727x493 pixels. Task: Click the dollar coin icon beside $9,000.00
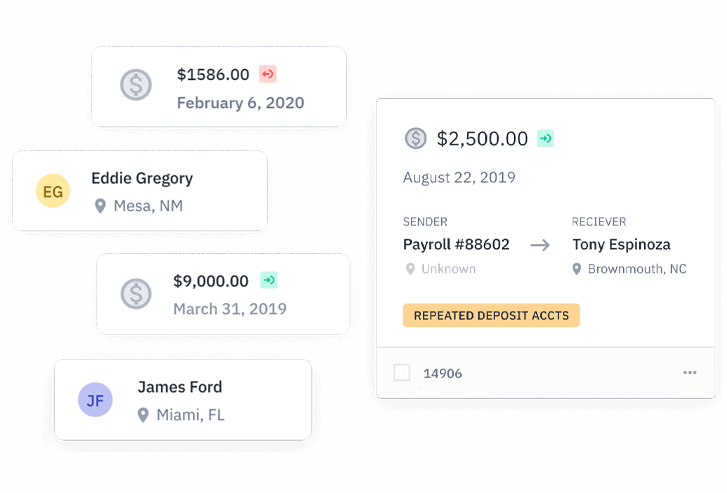click(x=137, y=293)
